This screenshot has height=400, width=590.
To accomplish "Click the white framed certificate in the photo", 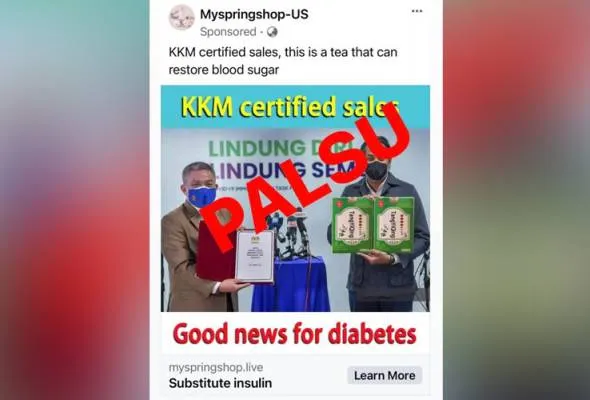I will [x=255, y=256].
